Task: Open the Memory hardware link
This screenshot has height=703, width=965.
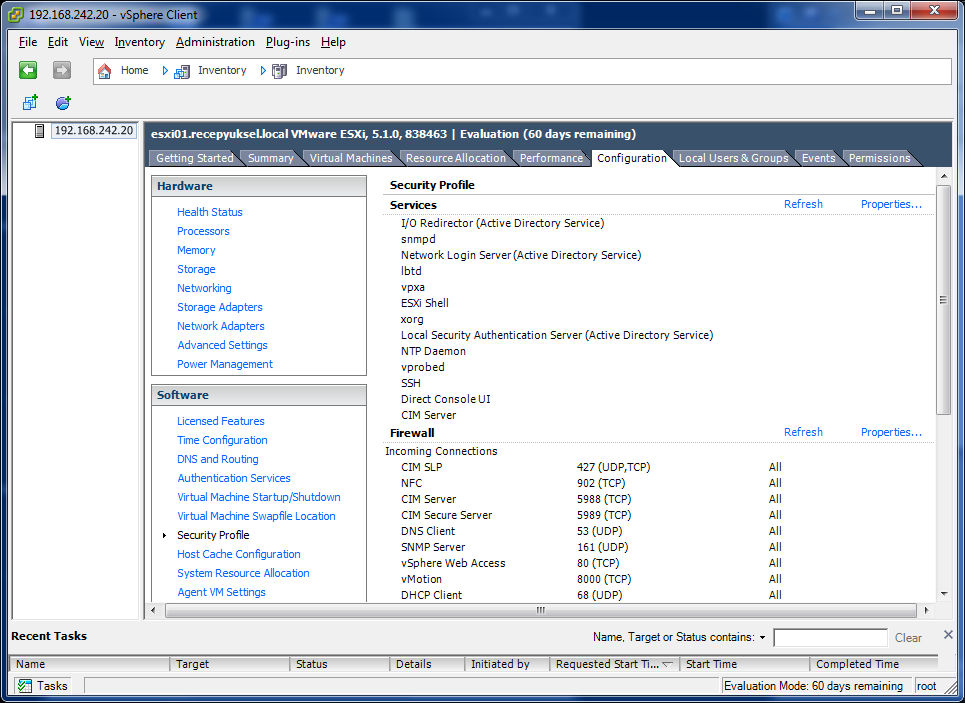Action: (x=196, y=250)
